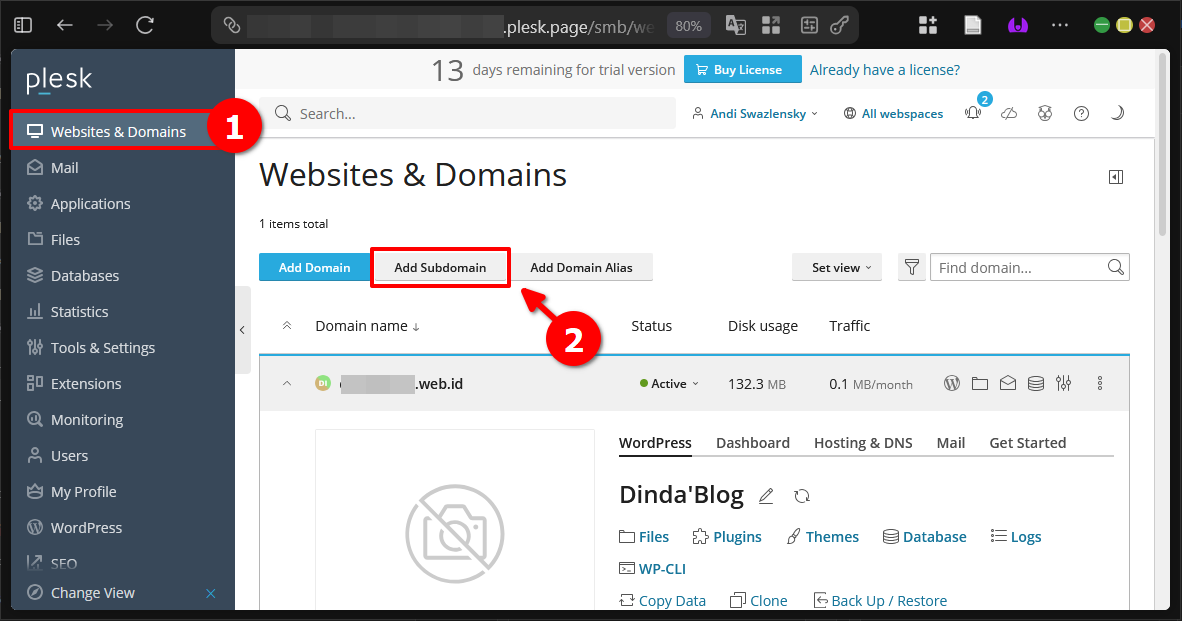This screenshot has height=621, width=1182.
Task: Toggle dark mode with the moon icon
Action: 1117,113
